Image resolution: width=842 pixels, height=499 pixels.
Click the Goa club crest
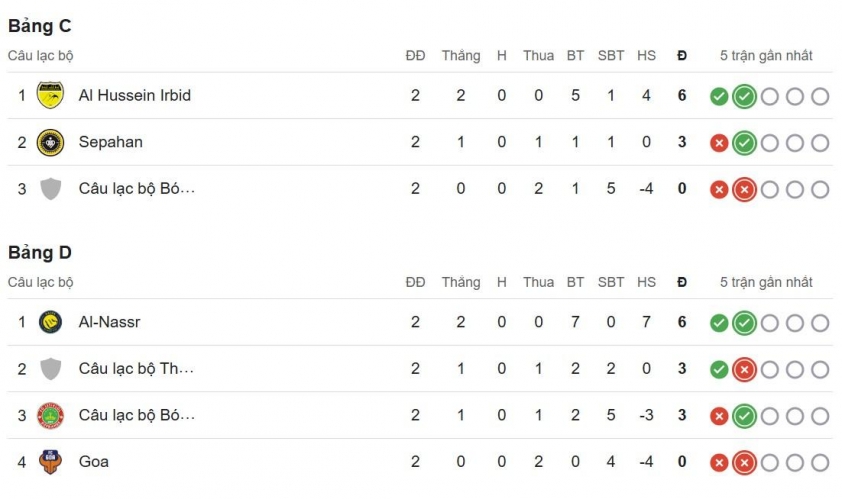[x=50, y=462]
